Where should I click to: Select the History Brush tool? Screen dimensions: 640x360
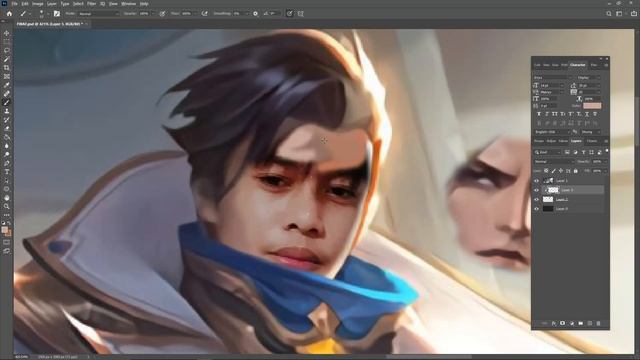(7, 120)
